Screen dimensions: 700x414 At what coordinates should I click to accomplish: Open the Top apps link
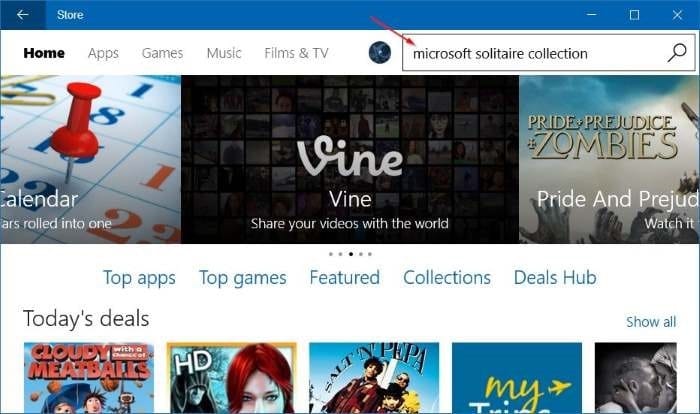tap(139, 278)
